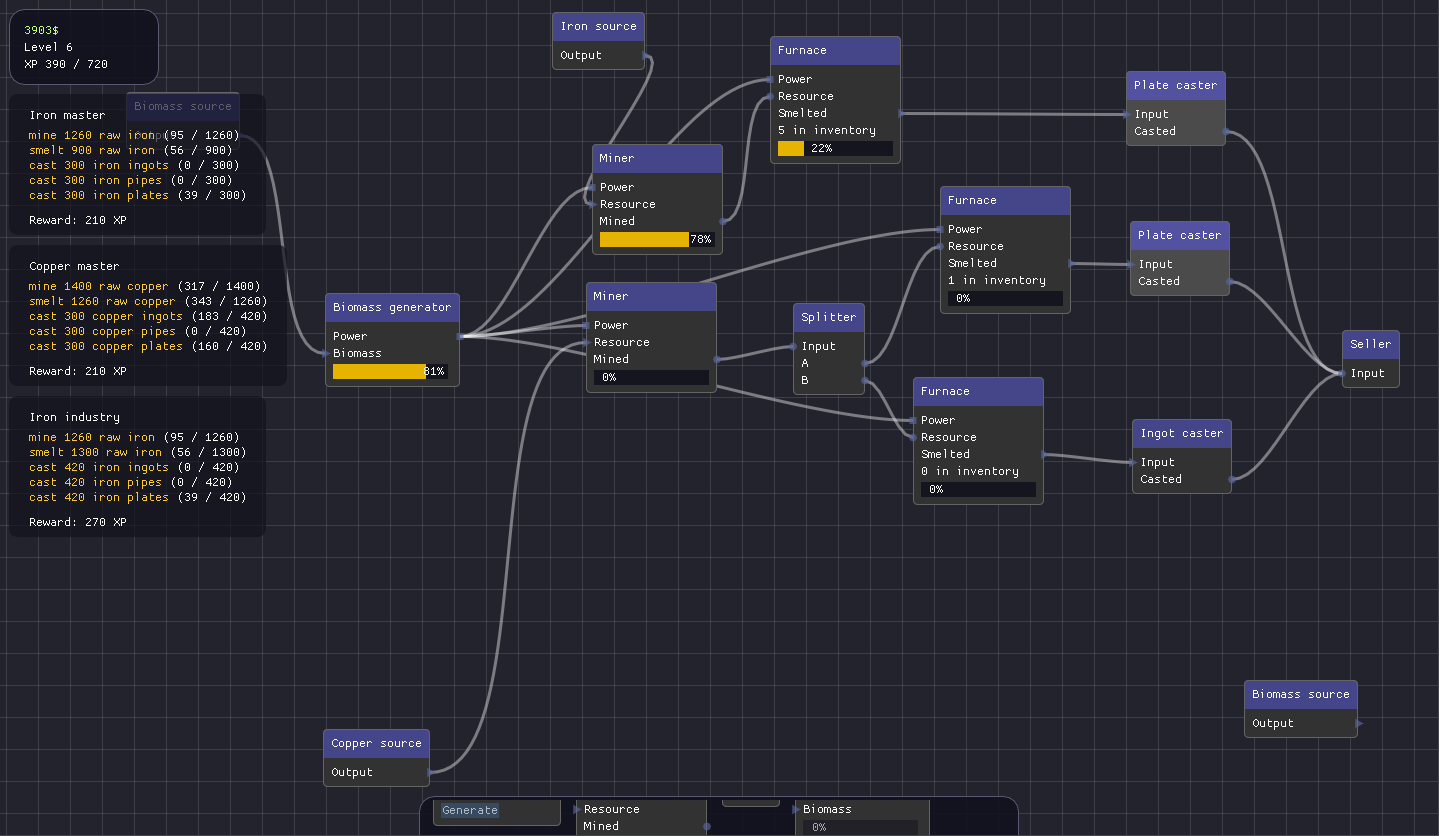Viewport: 1439px width, 836px height.
Task: Click the '5 in inventory' text
Action: [x=827, y=130]
